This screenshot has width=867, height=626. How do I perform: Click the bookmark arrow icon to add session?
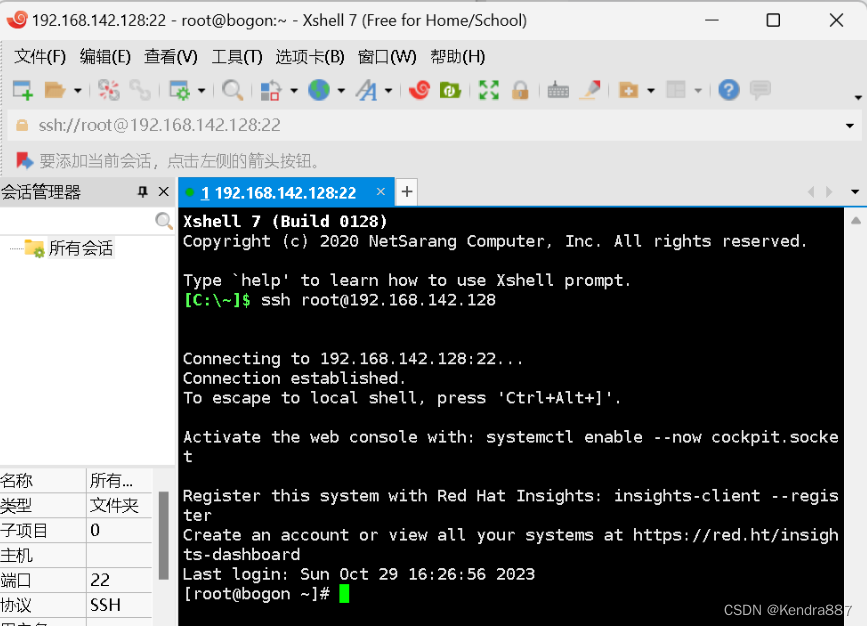(24, 161)
